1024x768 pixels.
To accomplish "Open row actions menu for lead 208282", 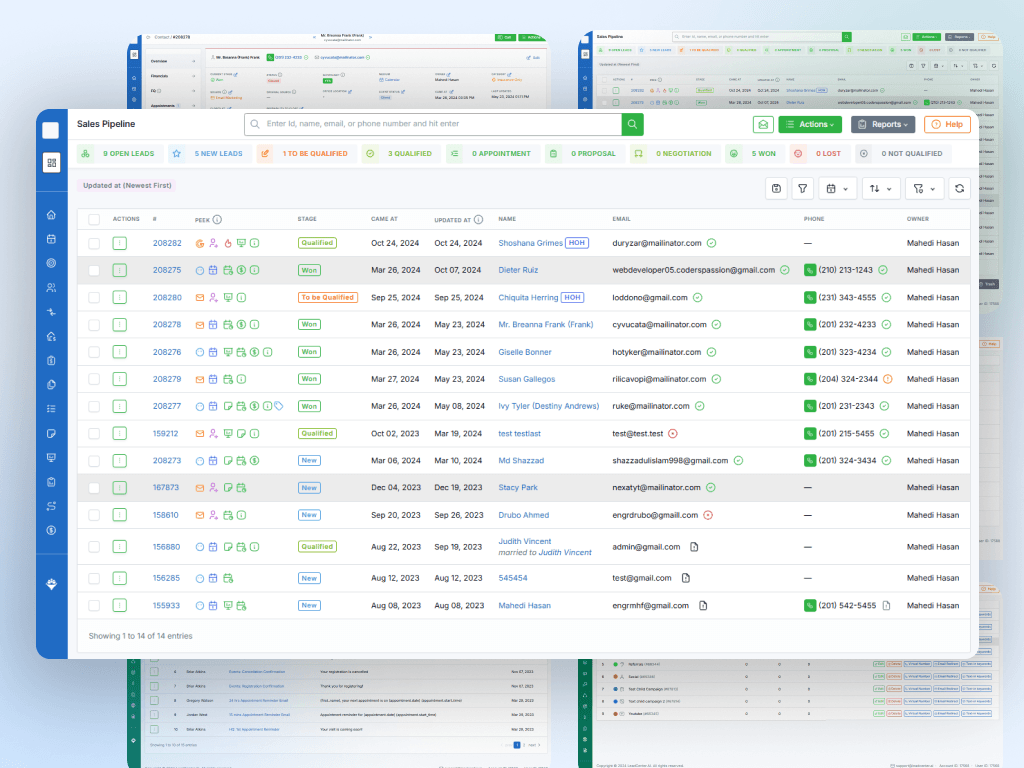I will click(120, 243).
